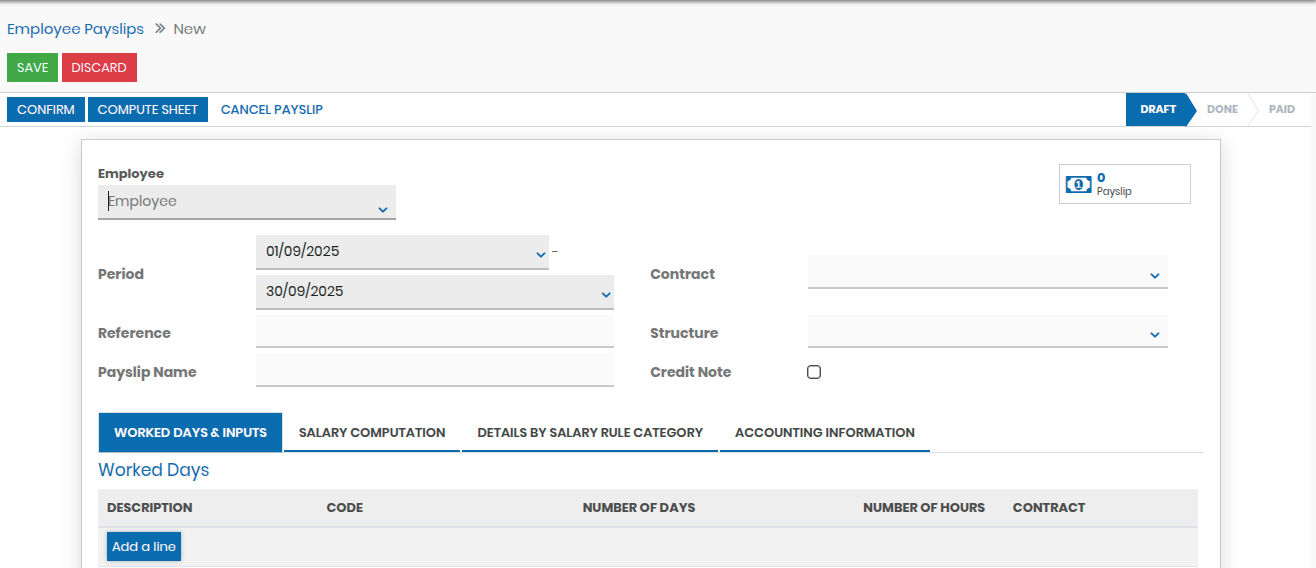Image resolution: width=1316 pixels, height=568 pixels.
Task: Add a line to Worked Days
Action: [x=144, y=547]
